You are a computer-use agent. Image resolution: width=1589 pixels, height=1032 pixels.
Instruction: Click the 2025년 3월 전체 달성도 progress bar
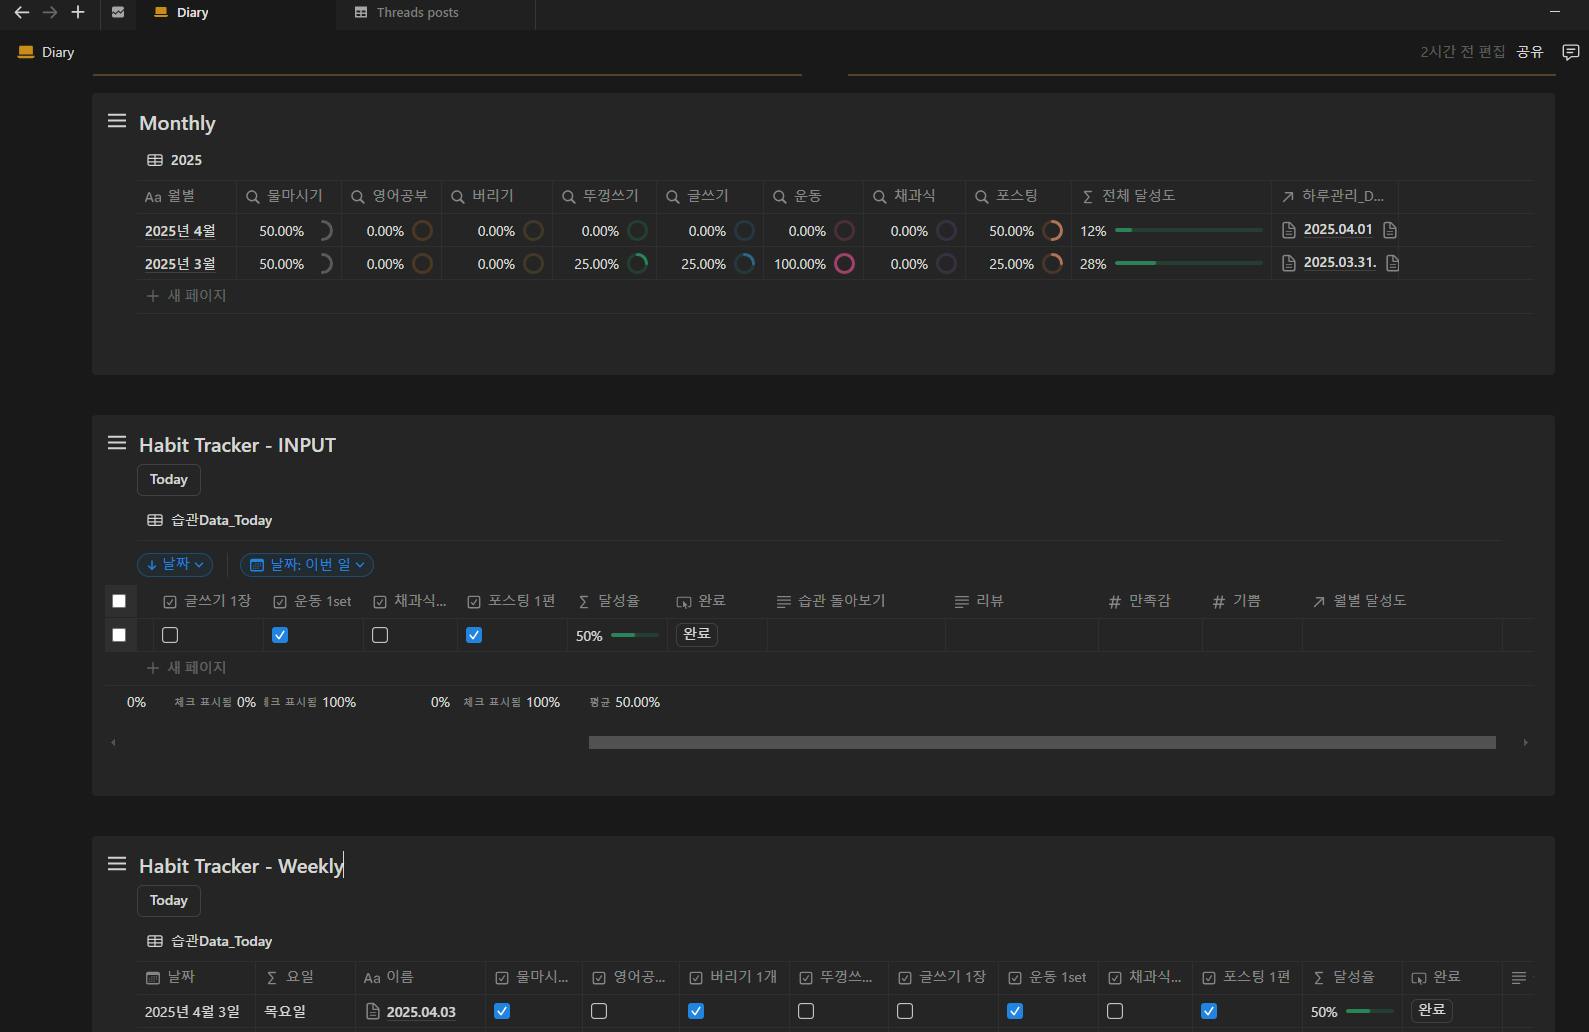(x=1188, y=263)
